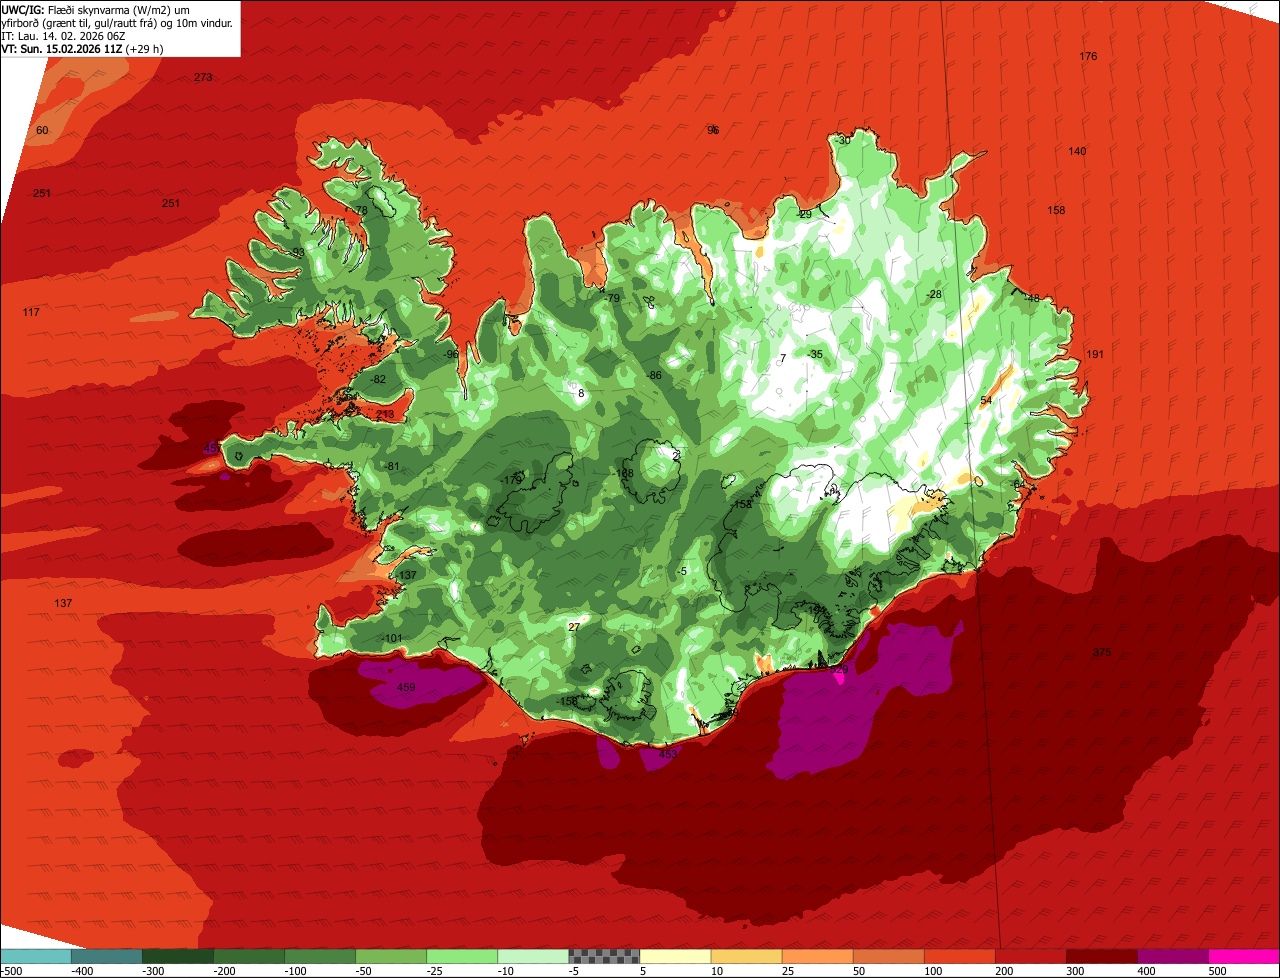Image resolution: width=1280 pixels, height=978 pixels.
Task: Click the -82 flux value
Action: [377, 380]
